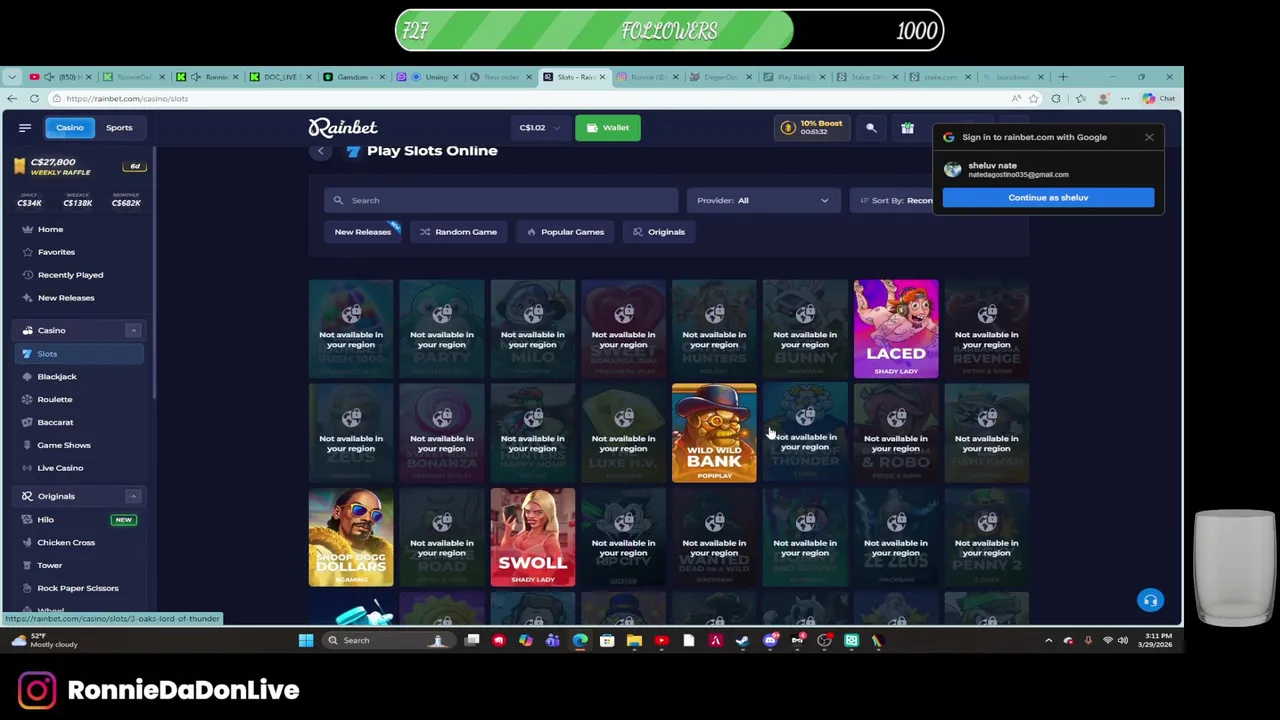Open Favorites in sidebar
This screenshot has height=720, width=1280.
56,252
